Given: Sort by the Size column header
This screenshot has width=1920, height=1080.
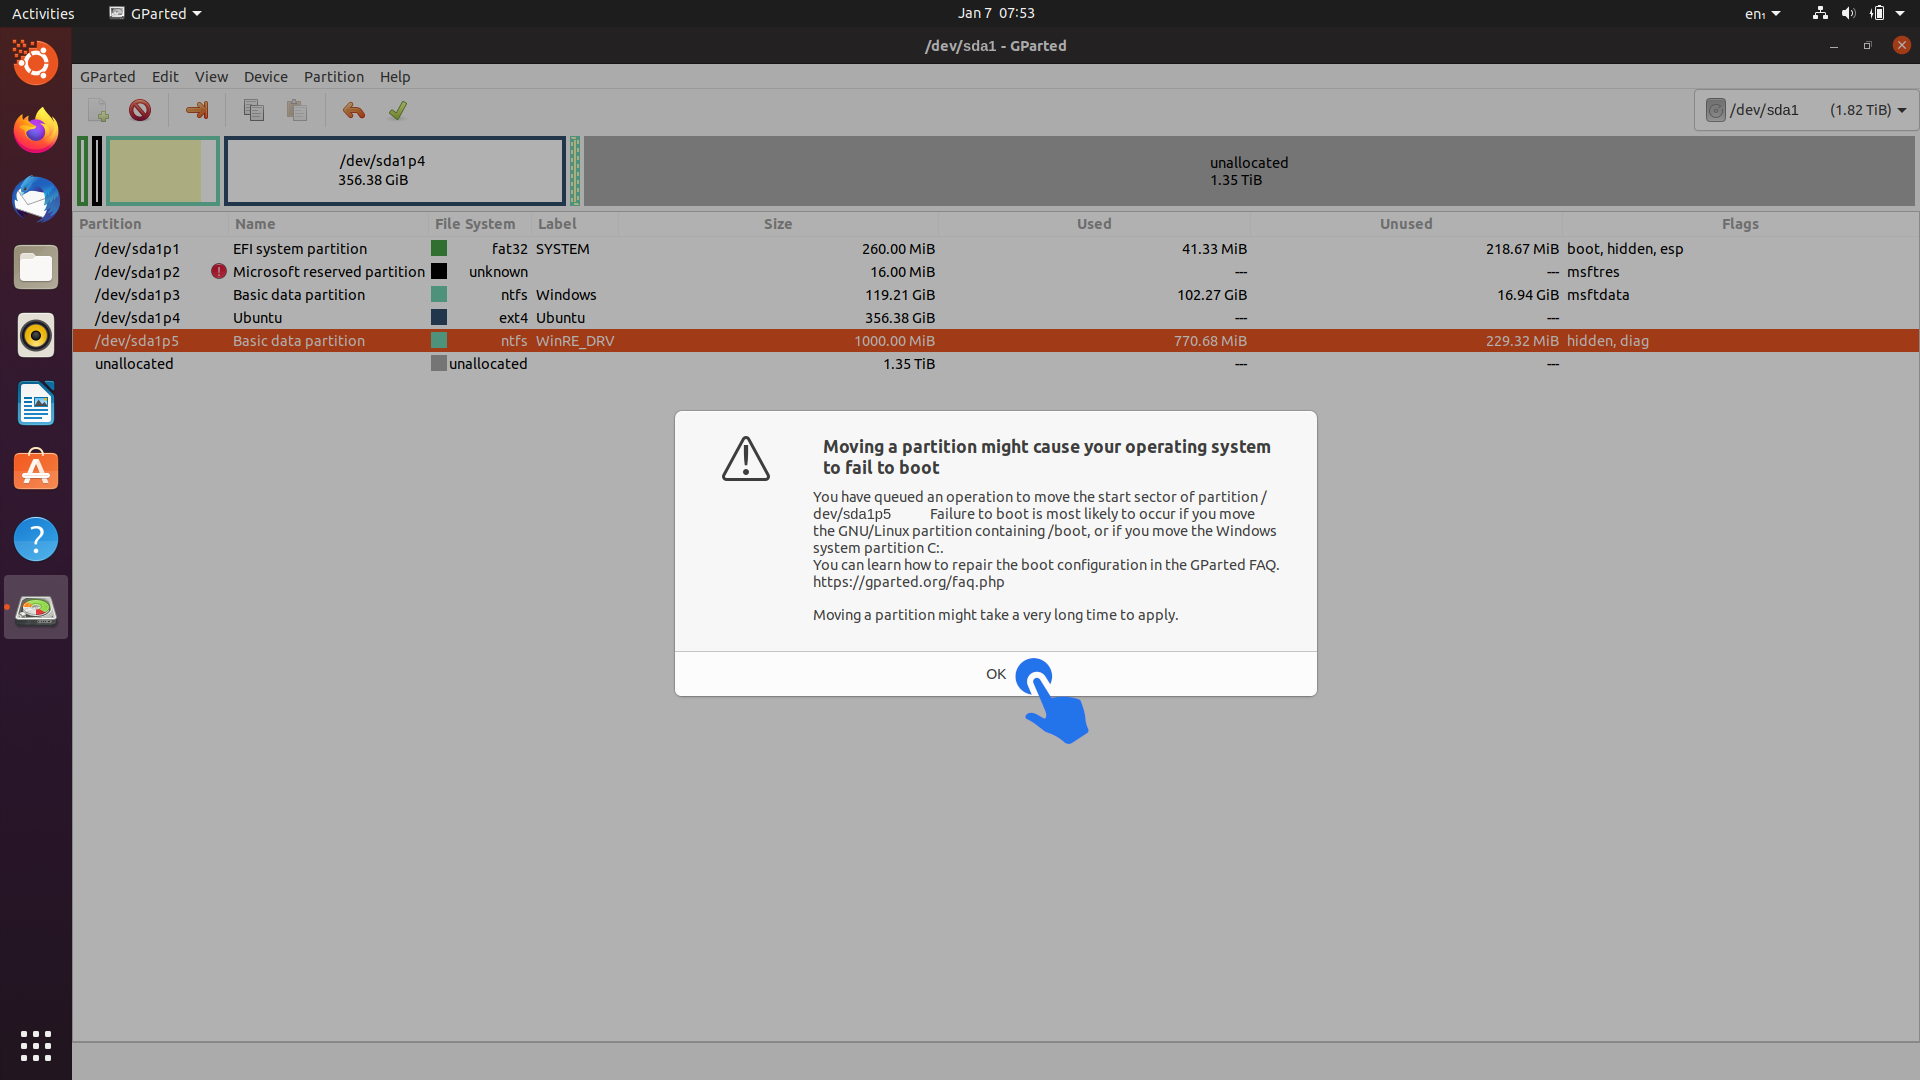Looking at the screenshot, I should click(778, 224).
